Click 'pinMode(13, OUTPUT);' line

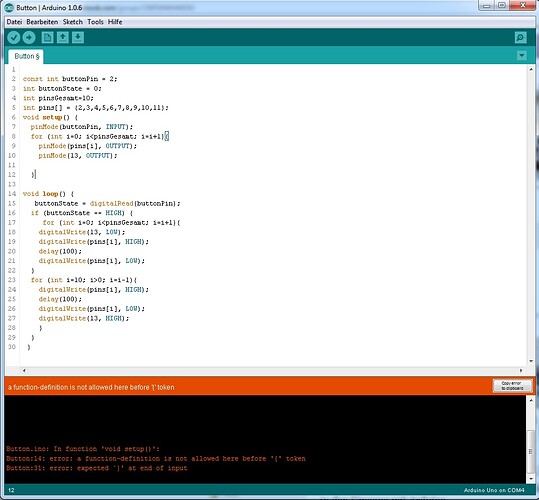point(78,156)
